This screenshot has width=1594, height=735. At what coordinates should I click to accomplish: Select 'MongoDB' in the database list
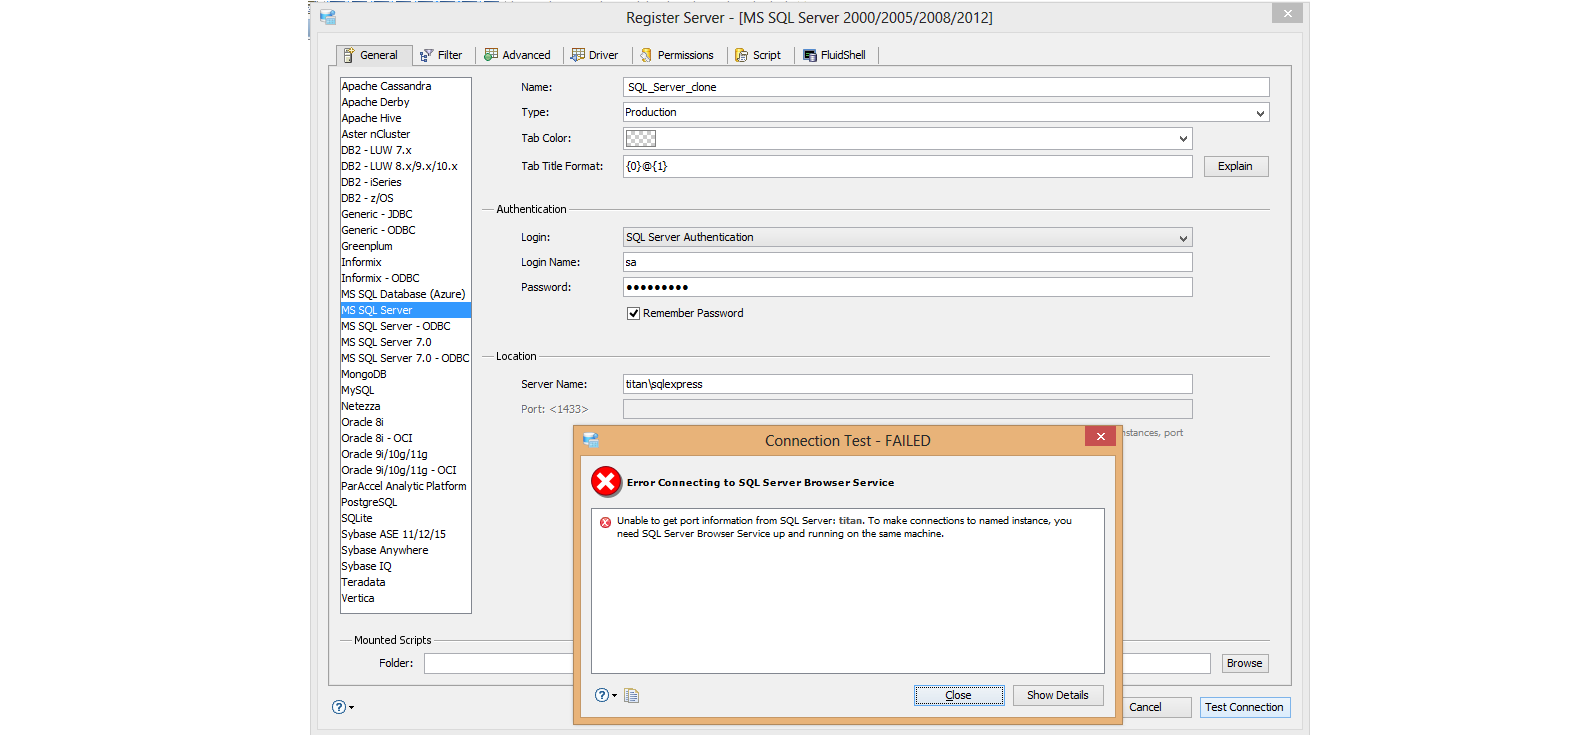click(x=405, y=374)
